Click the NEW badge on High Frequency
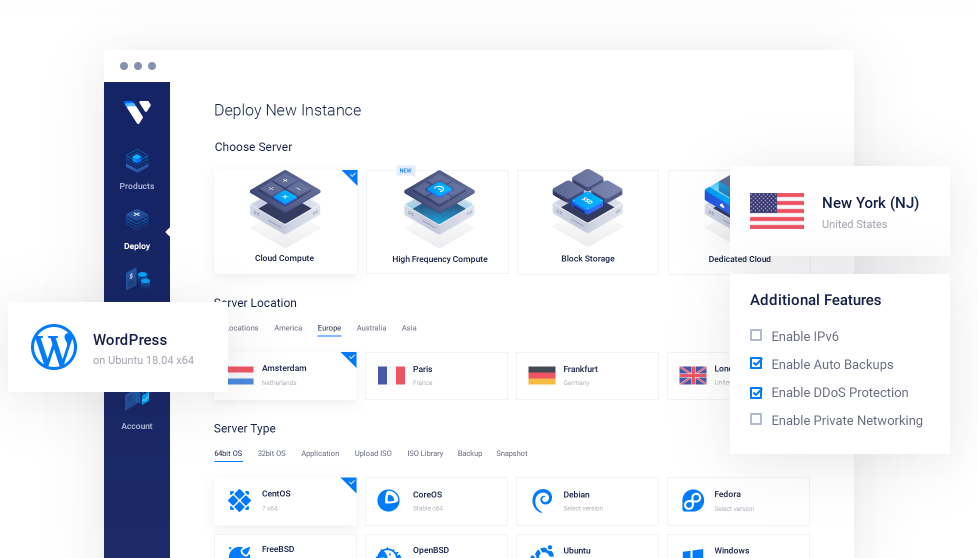This screenshot has width=978, height=558. coord(405,170)
